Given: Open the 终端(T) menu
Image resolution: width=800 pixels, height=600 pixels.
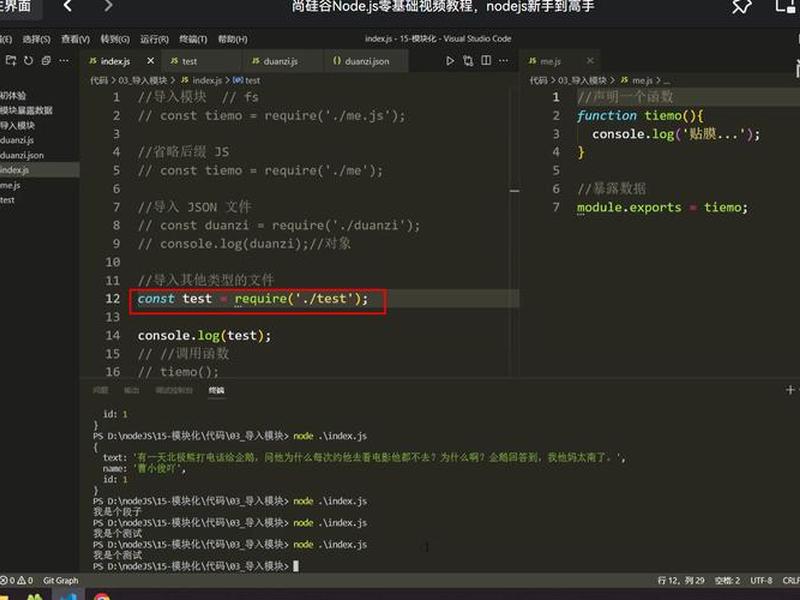Looking at the screenshot, I should [193, 39].
